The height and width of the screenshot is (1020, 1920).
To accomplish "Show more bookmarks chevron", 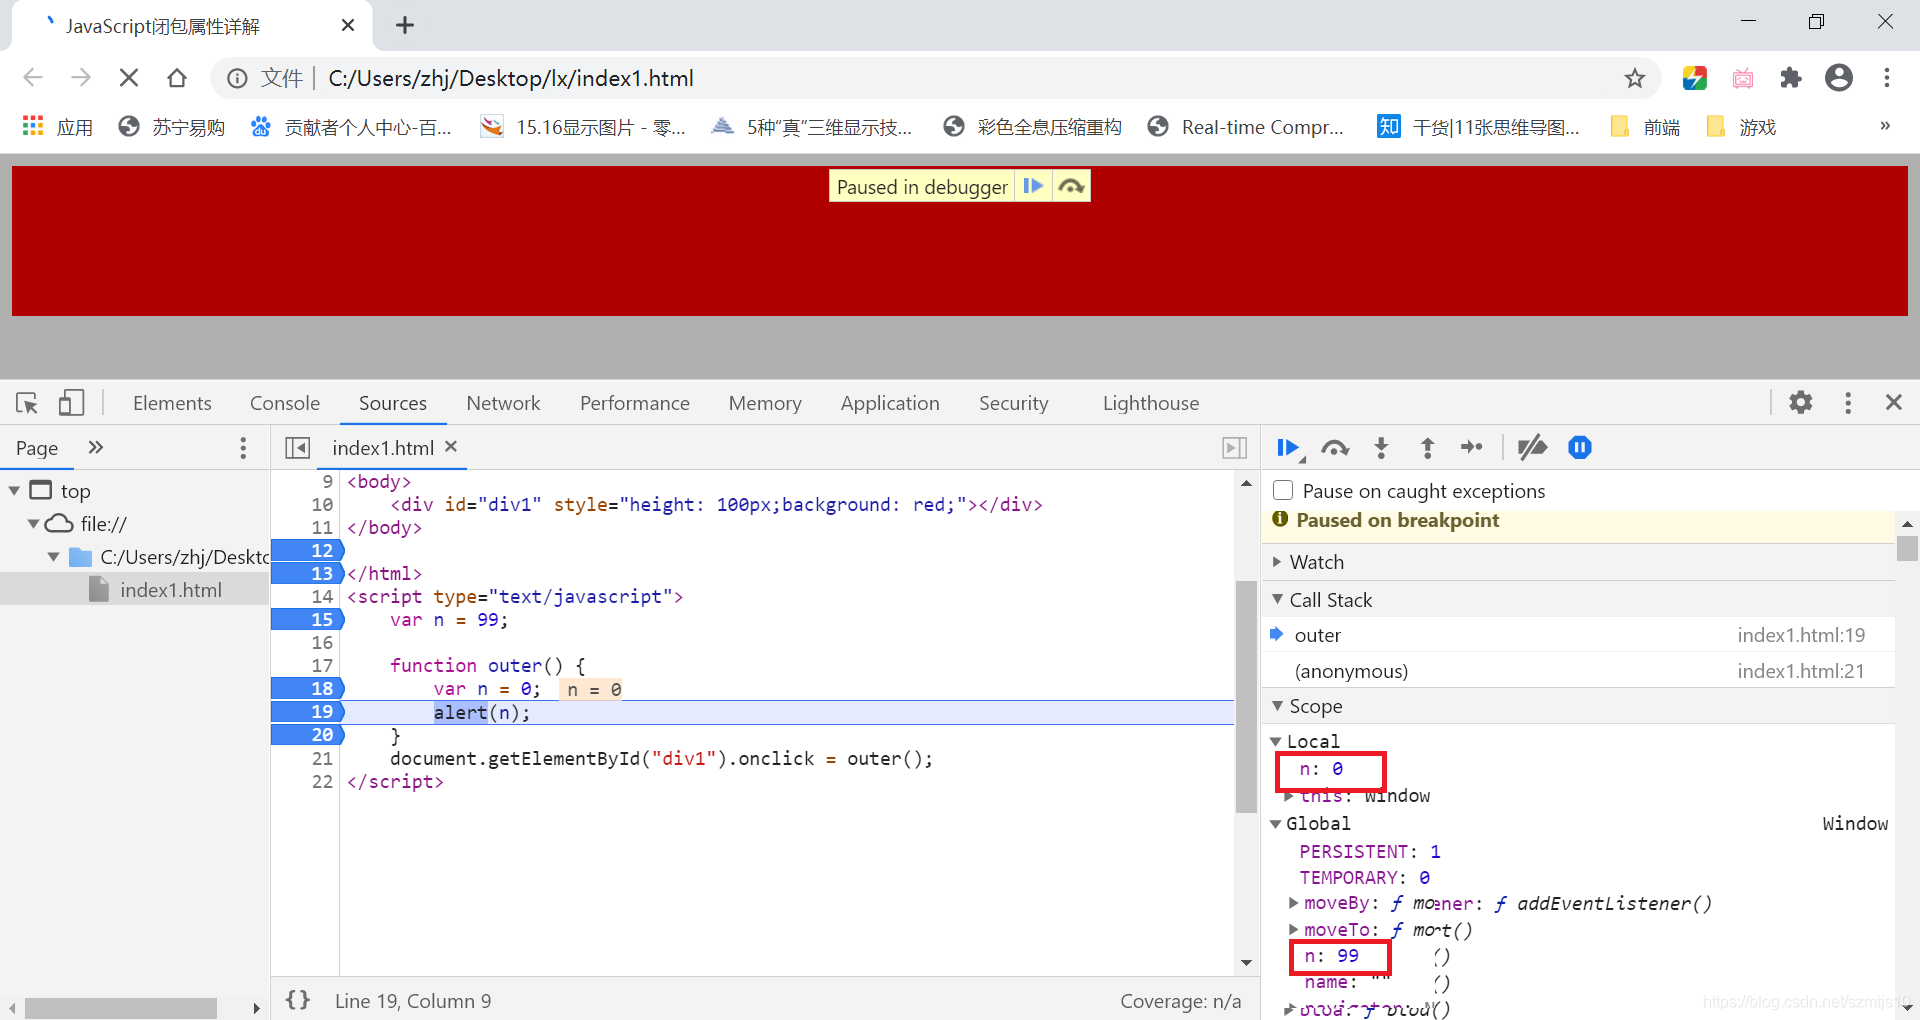I will coord(1885,126).
